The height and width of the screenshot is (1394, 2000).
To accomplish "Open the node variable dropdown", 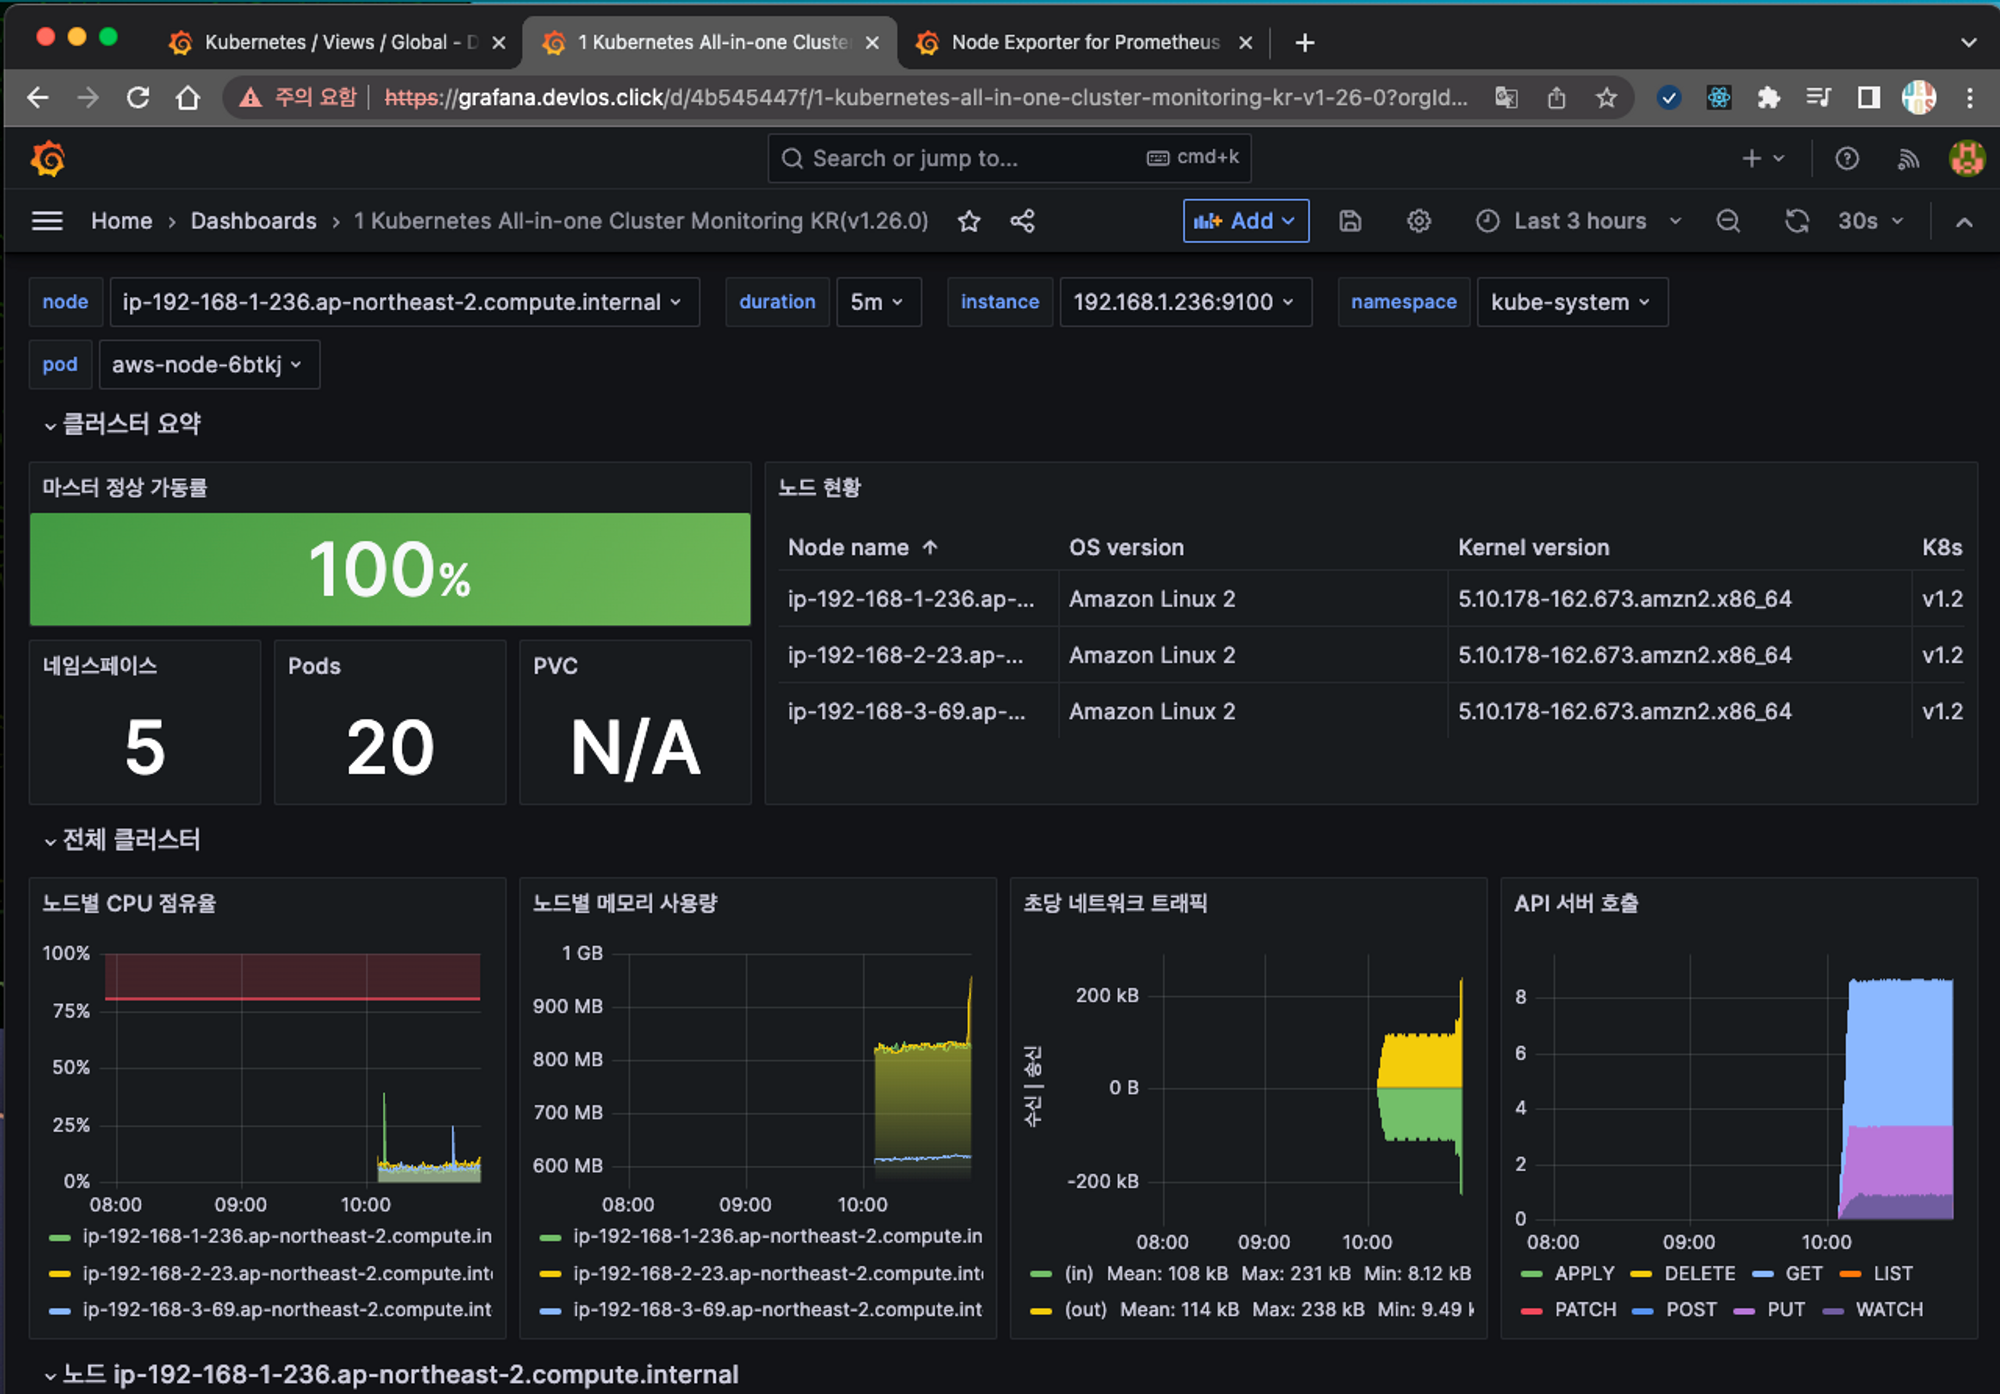I will tap(402, 302).
